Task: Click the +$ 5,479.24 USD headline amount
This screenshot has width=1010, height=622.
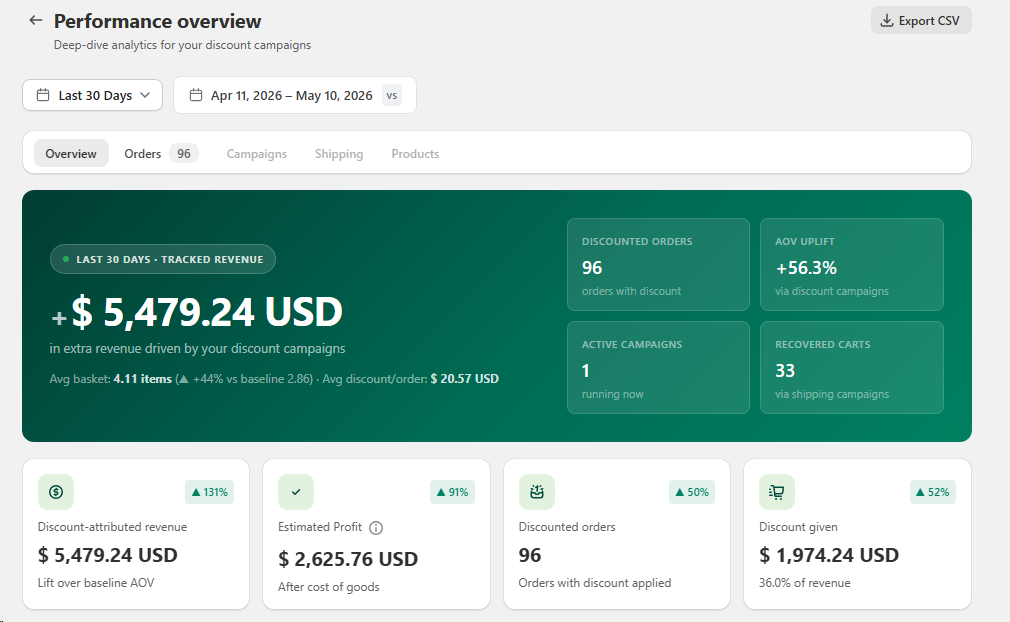Action: 196,312
